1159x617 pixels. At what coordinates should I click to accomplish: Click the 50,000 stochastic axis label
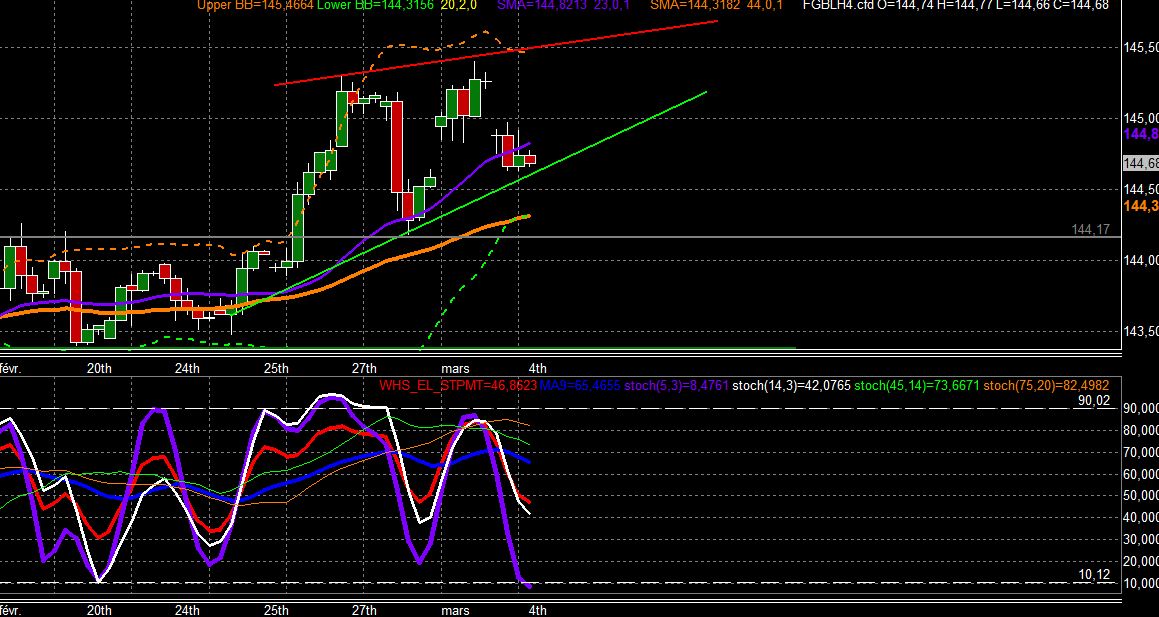pos(1141,495)
